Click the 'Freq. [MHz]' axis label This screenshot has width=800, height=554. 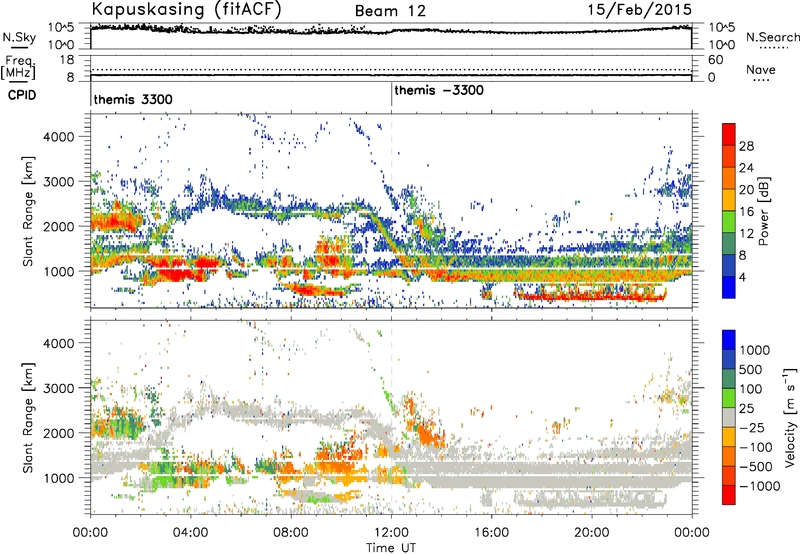click(19, 67)
